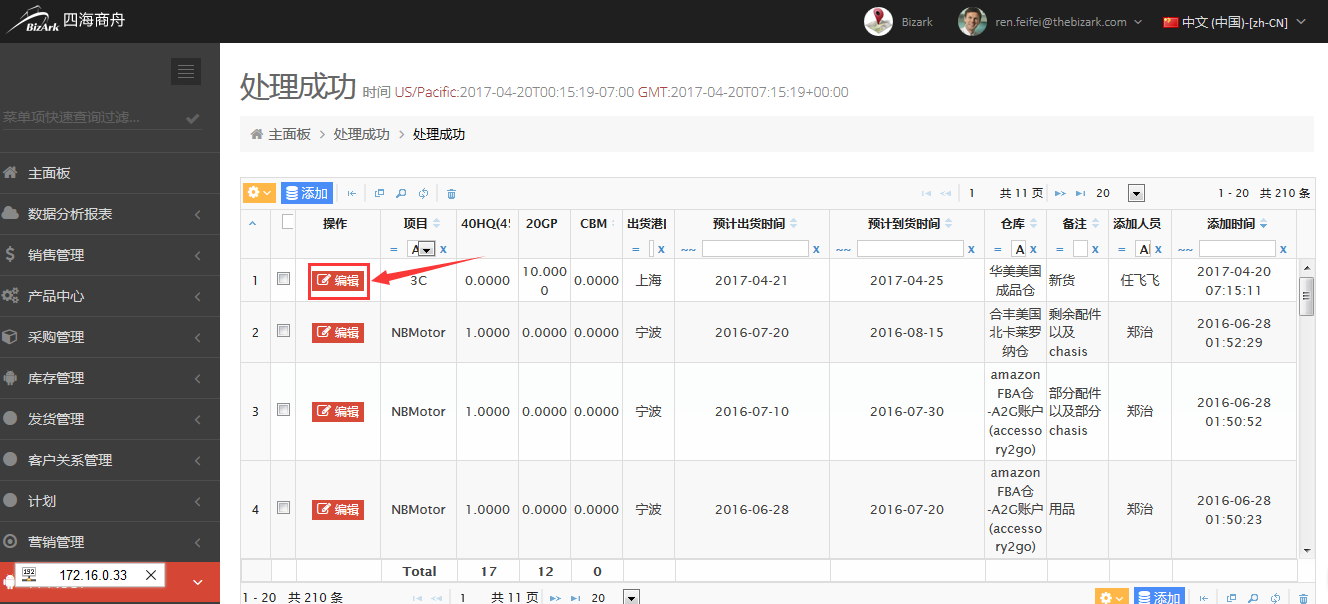Tick the select-all checkbox in header
Image resolution: width=1328 pixels, height=604 pixels.
tap(288, 222)
